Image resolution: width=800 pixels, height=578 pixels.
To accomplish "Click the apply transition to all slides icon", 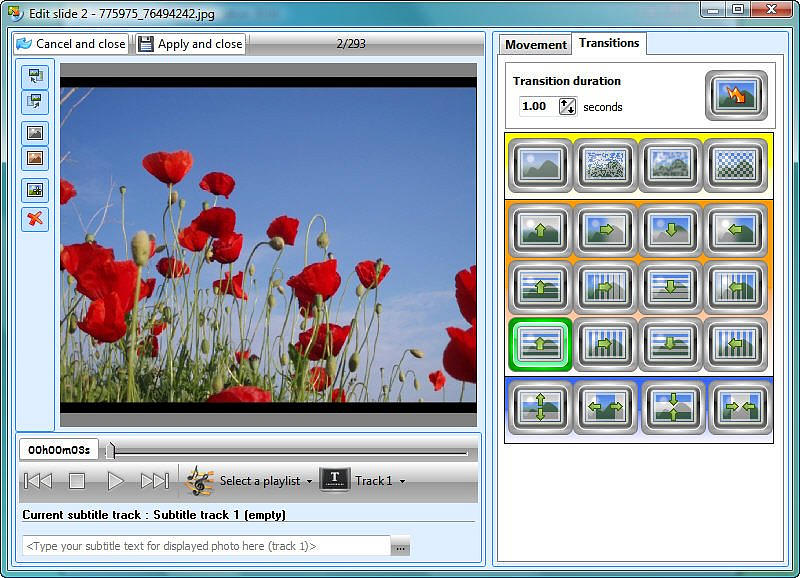I will [x=737, y=96].
